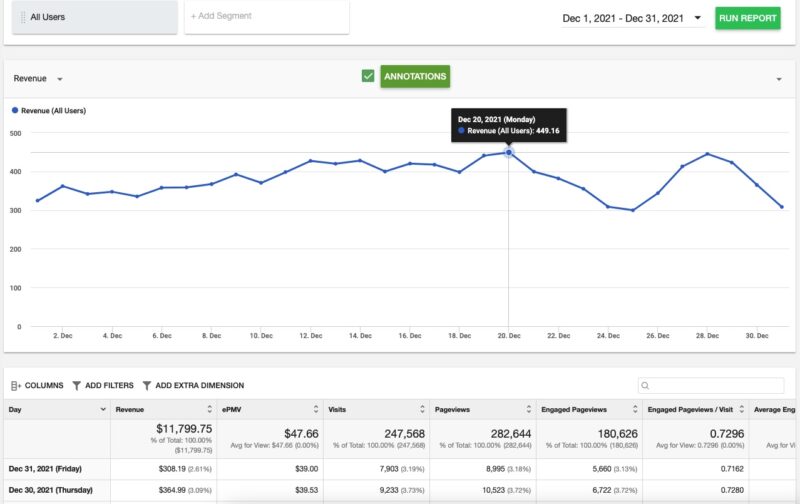
Task: Click the Run Report button
Action: pyautogui.click(x=747, y=18)
